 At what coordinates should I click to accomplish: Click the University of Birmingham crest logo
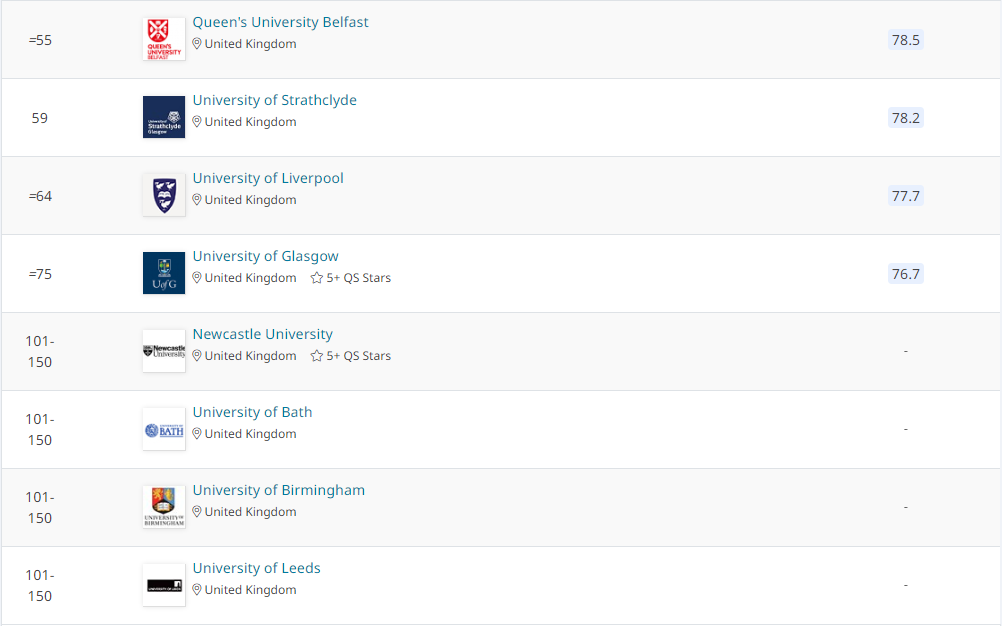coord(164,507)
